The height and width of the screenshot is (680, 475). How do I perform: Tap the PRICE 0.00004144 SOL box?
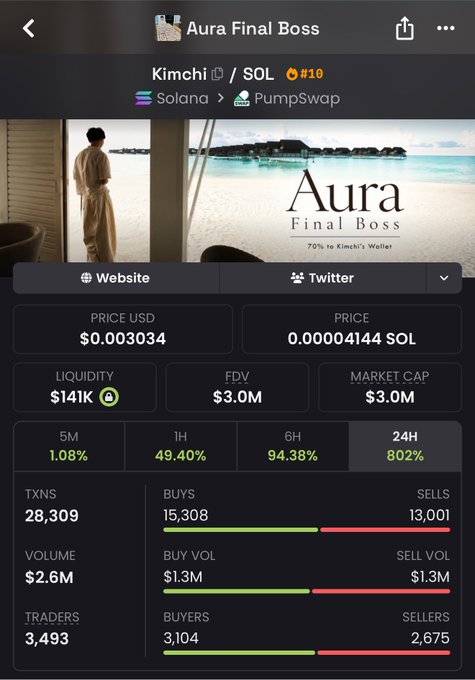(352, 329)
